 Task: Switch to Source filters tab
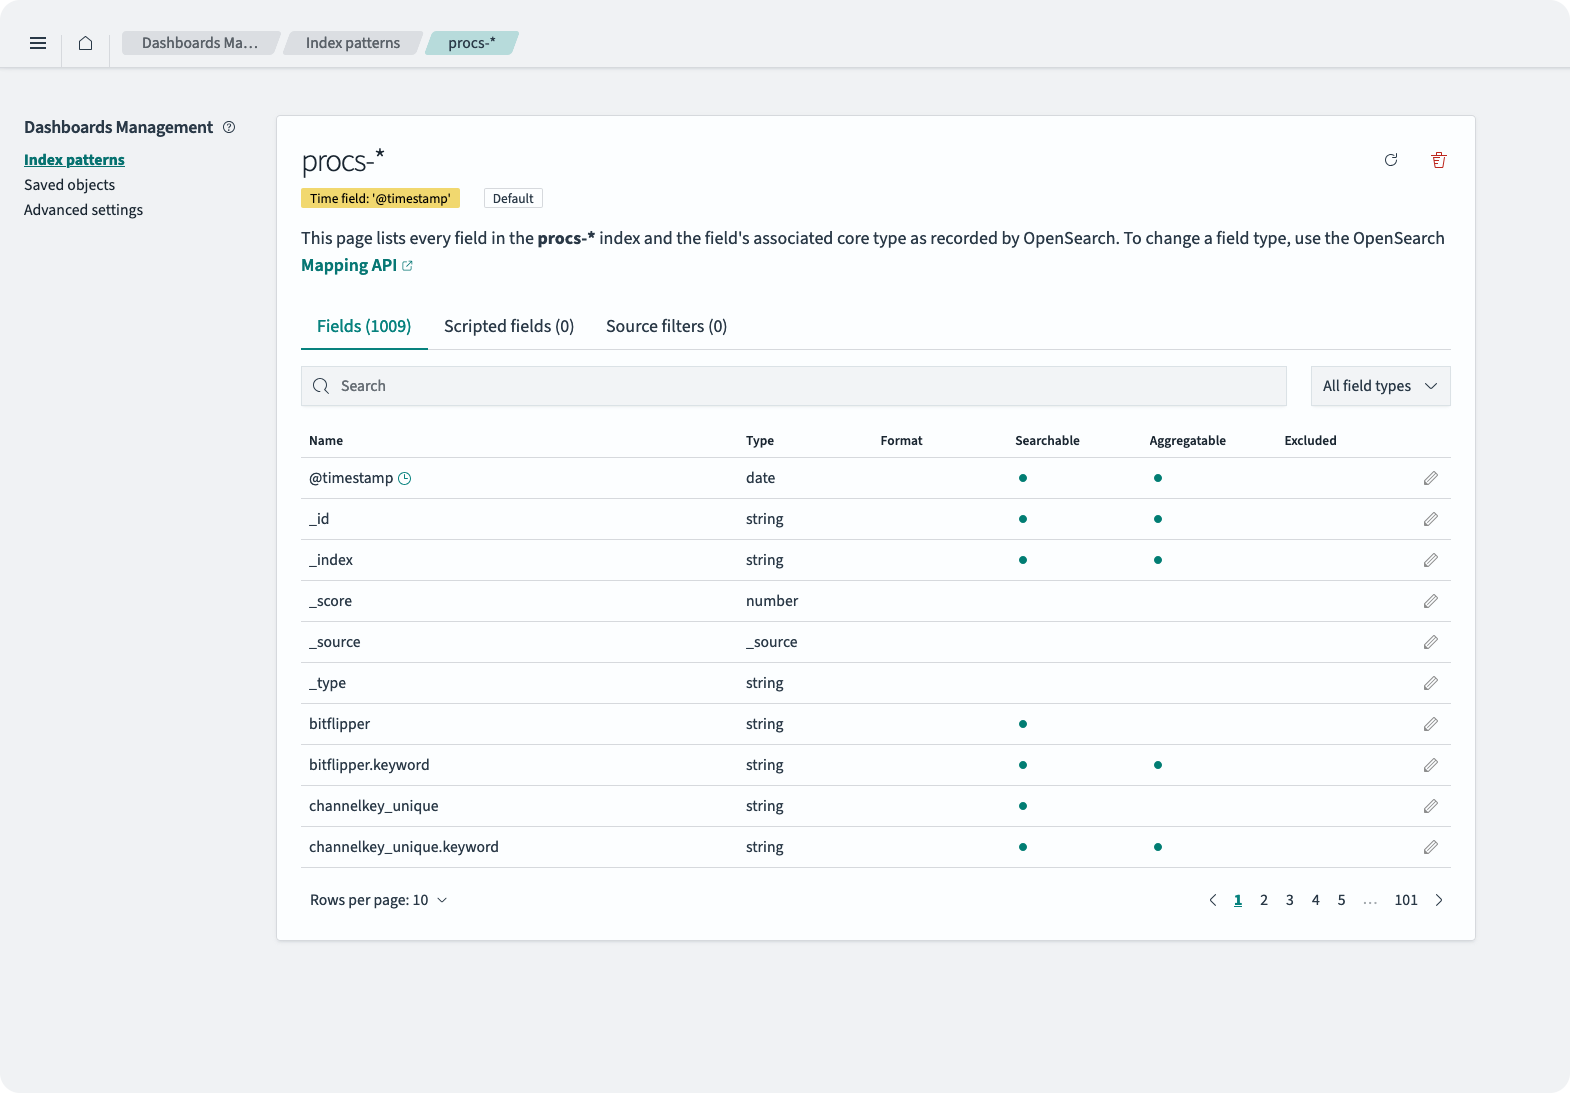pyautogui.click(x=666, y=326)
